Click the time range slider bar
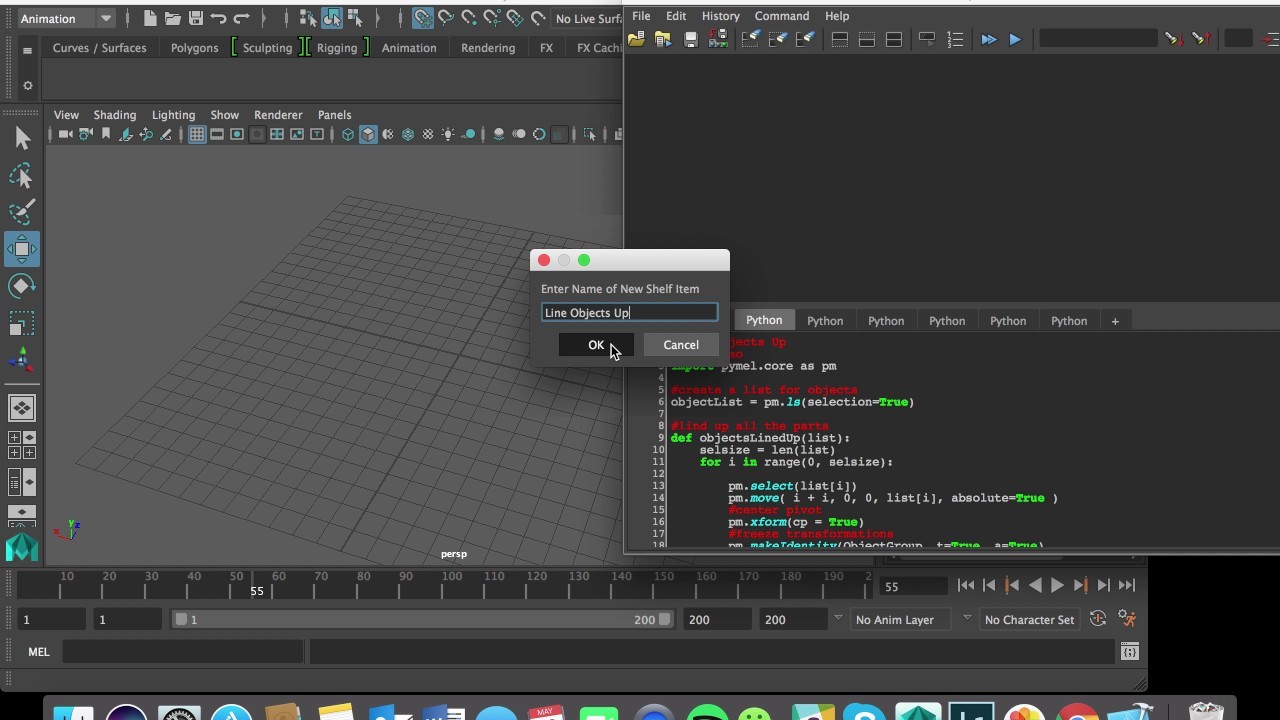 click(420, 619)
